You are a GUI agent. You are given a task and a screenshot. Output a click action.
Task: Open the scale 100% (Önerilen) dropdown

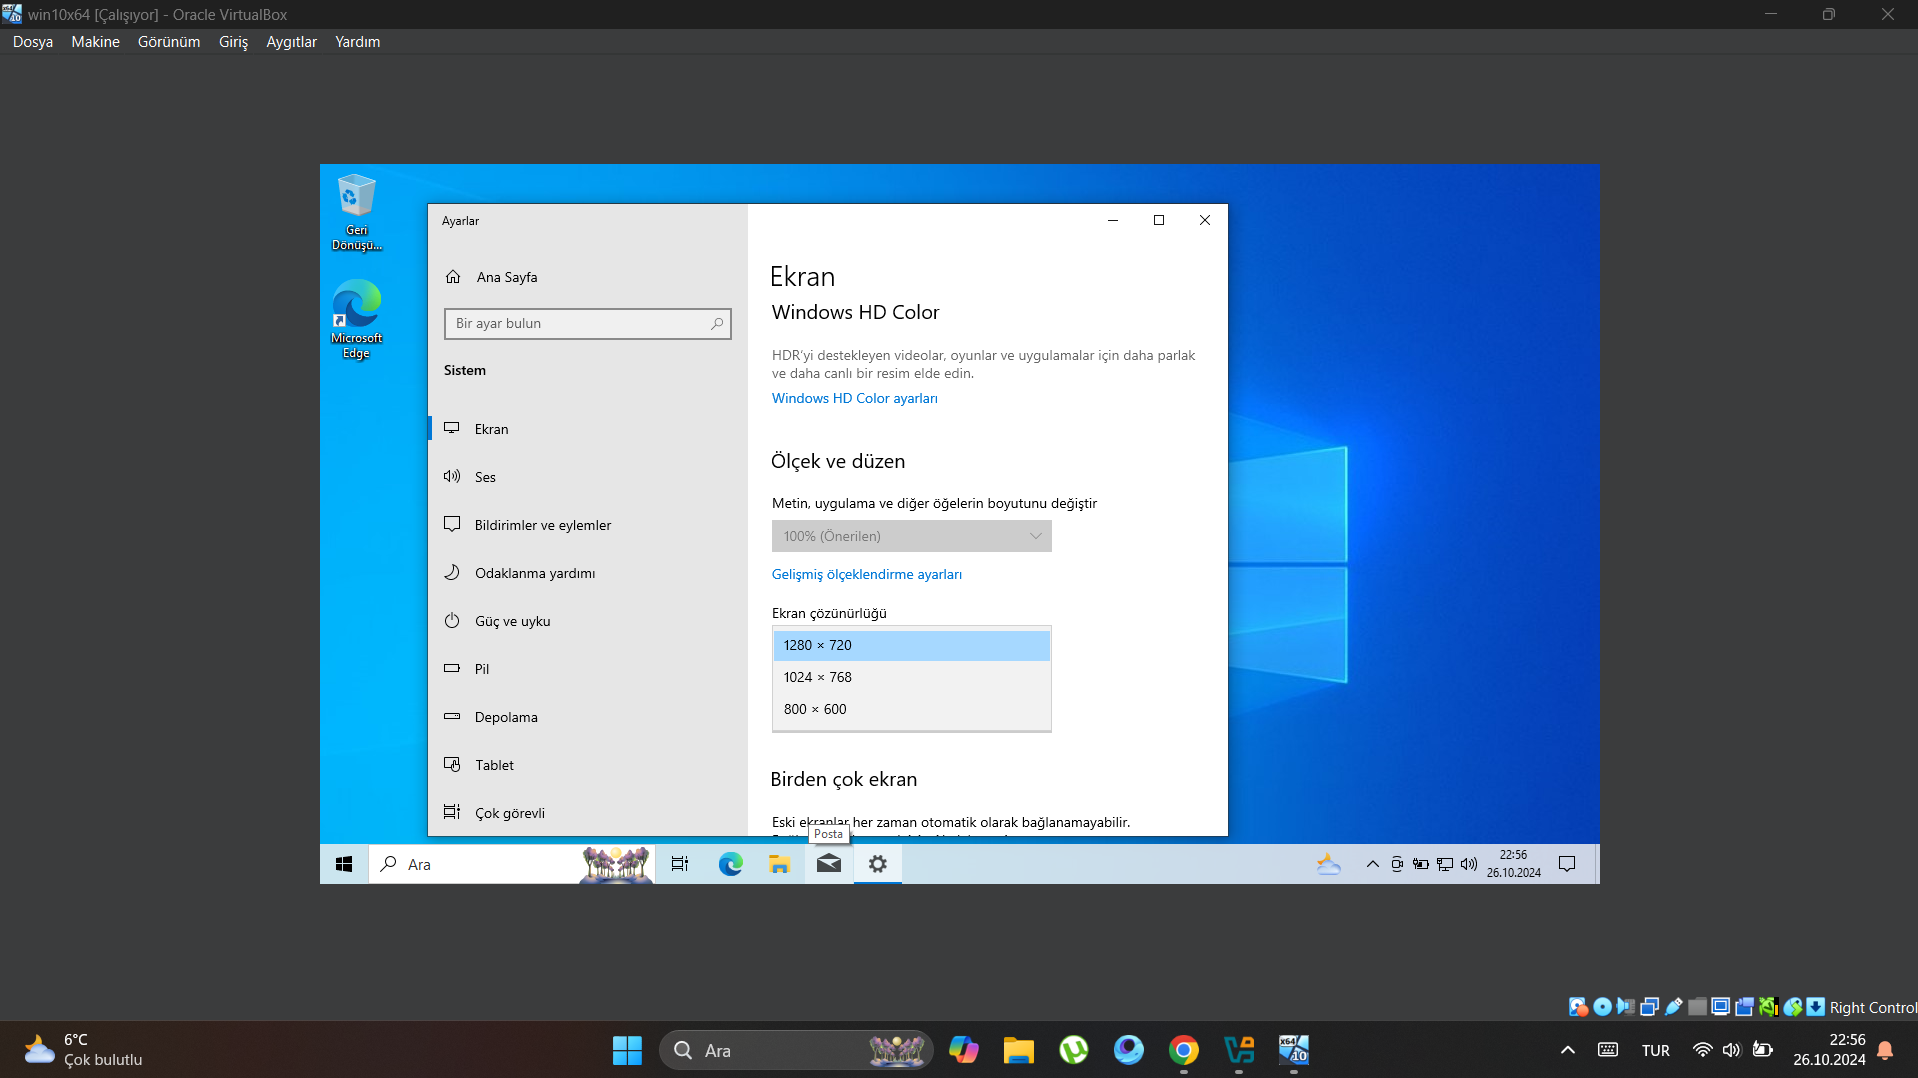(911, 536)
